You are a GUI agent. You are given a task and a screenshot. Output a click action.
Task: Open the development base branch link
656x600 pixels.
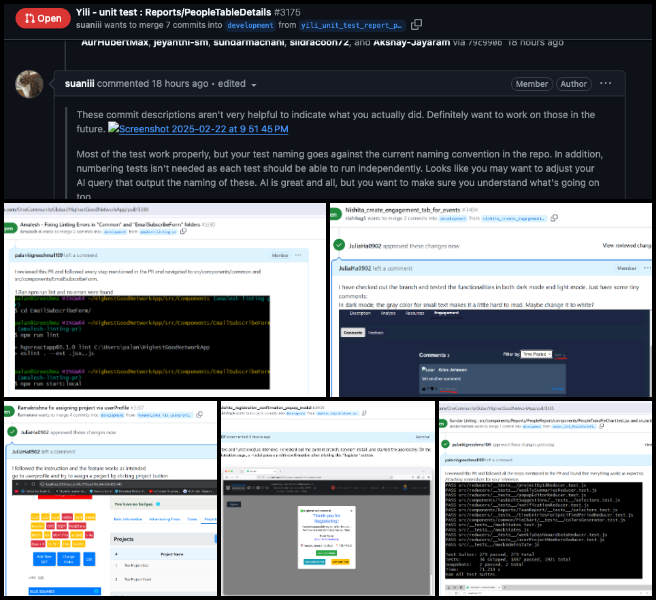tap(250, 25)
